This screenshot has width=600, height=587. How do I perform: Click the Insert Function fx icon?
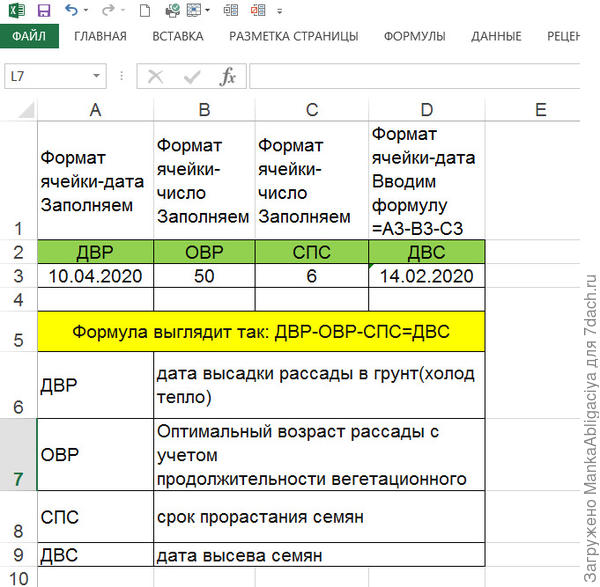228,77
